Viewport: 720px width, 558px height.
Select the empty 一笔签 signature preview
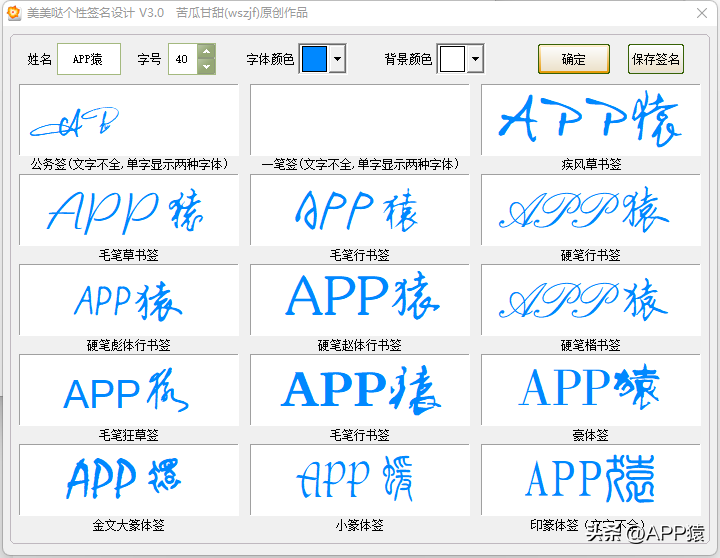[360, 119]
